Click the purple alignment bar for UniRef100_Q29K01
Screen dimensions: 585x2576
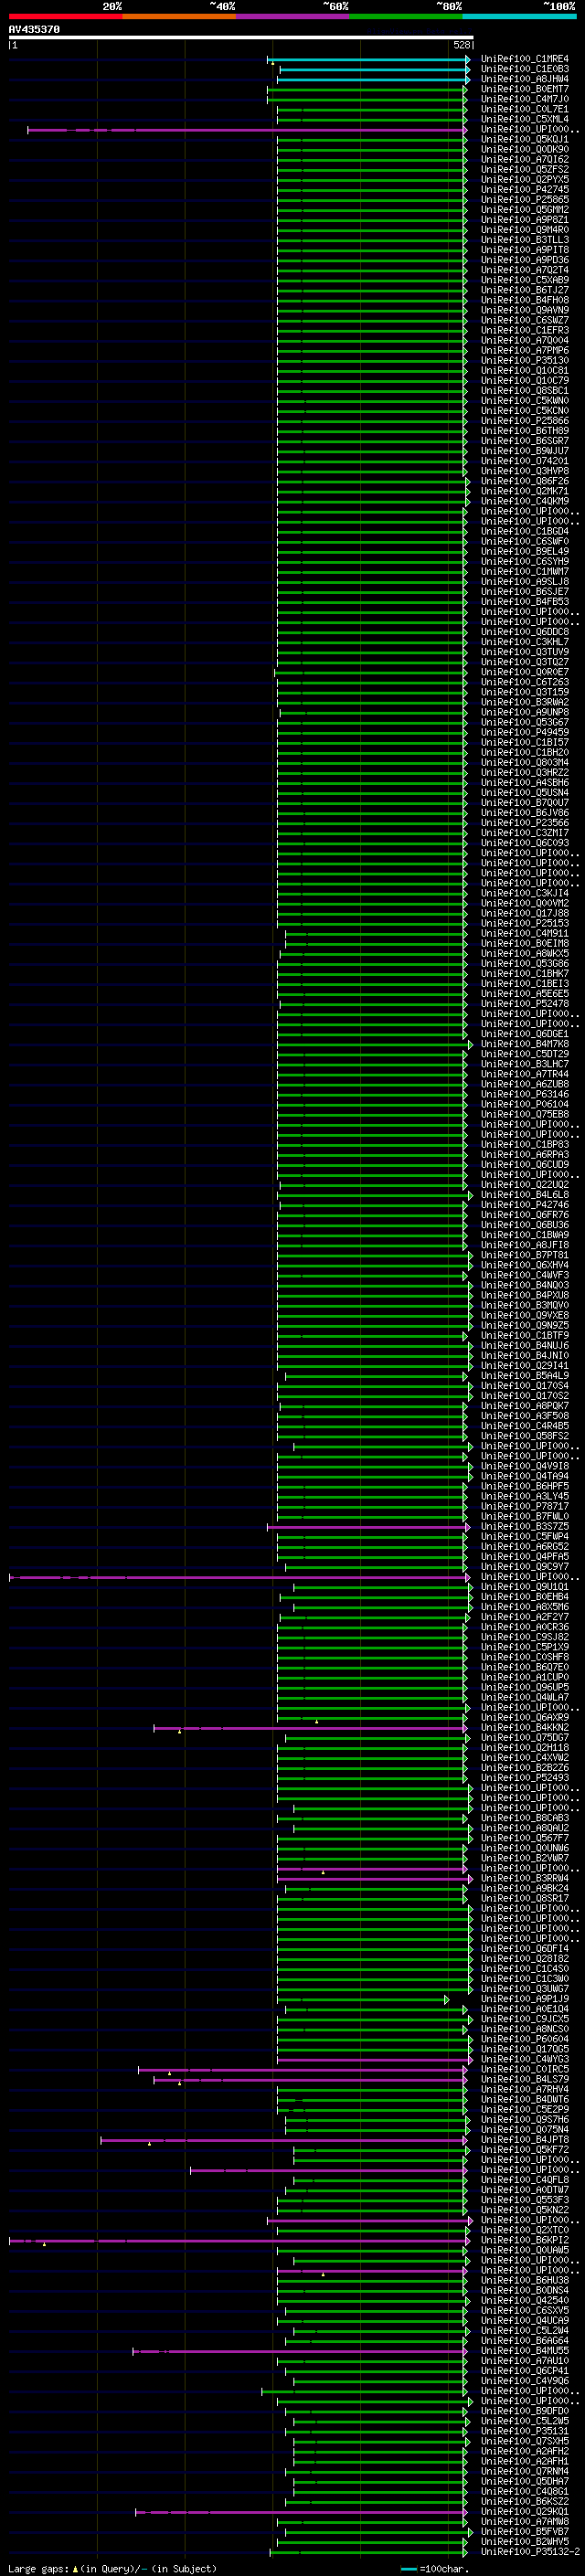301,2511
